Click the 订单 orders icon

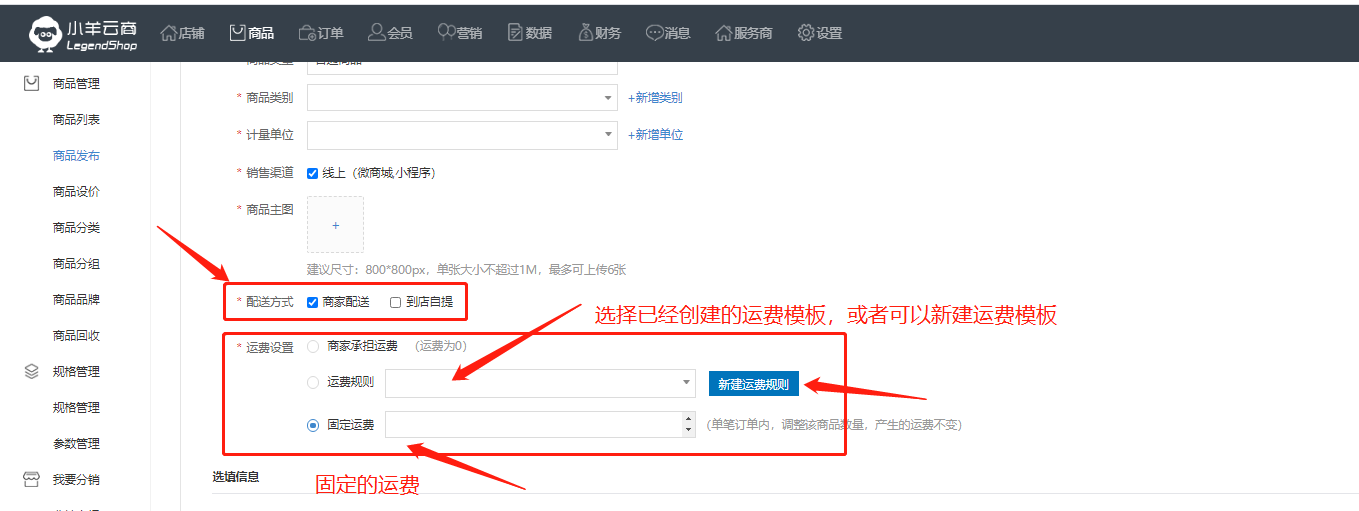(307, 33)
